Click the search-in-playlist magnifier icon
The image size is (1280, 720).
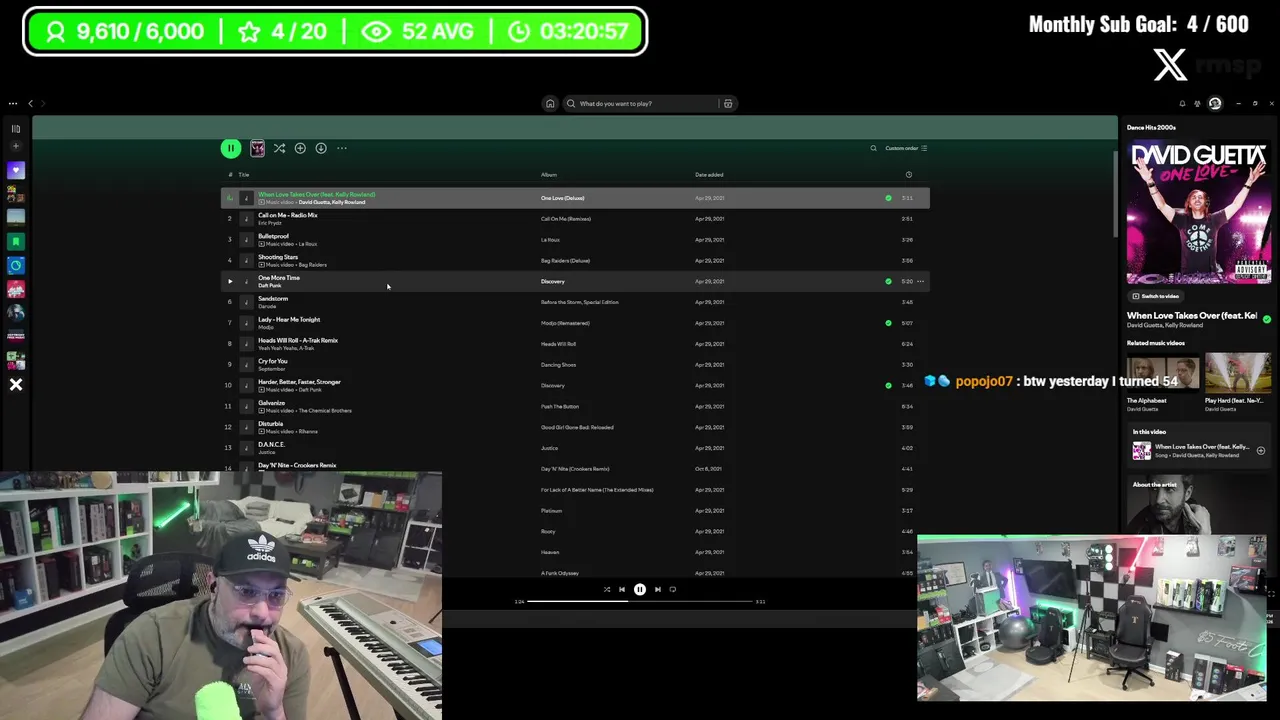click(873, 148)
